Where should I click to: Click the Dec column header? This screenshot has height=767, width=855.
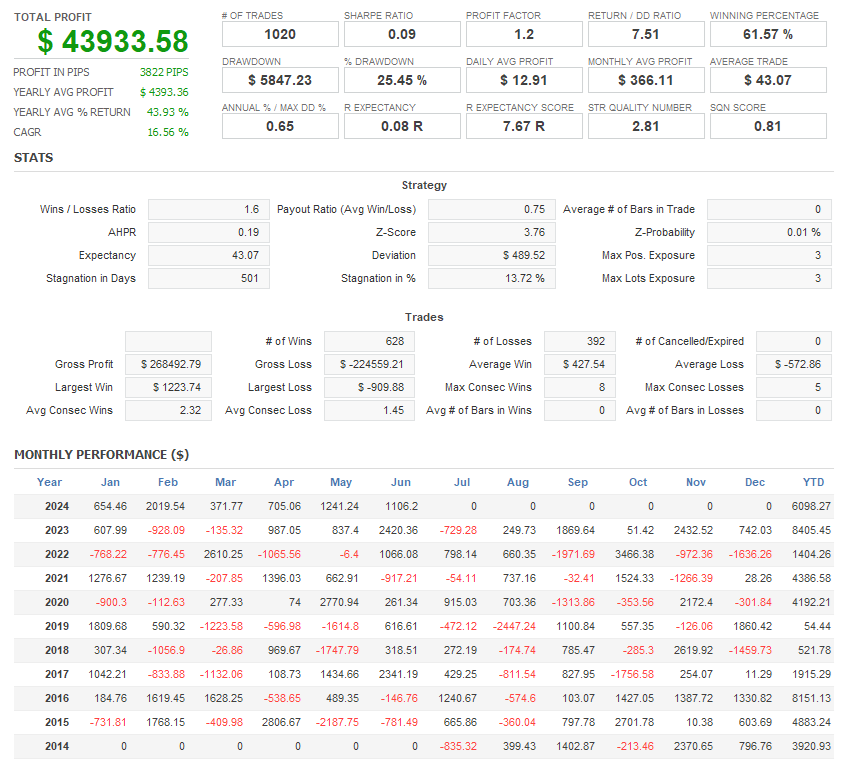(x=755, y=482)
